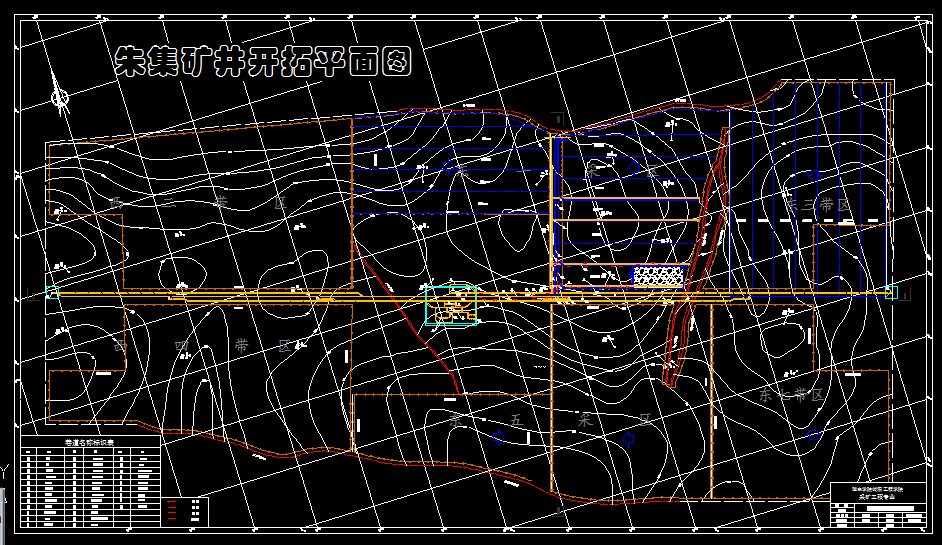Click the blue arrow between 采 and 区 of 东五采区

(628, 439)
